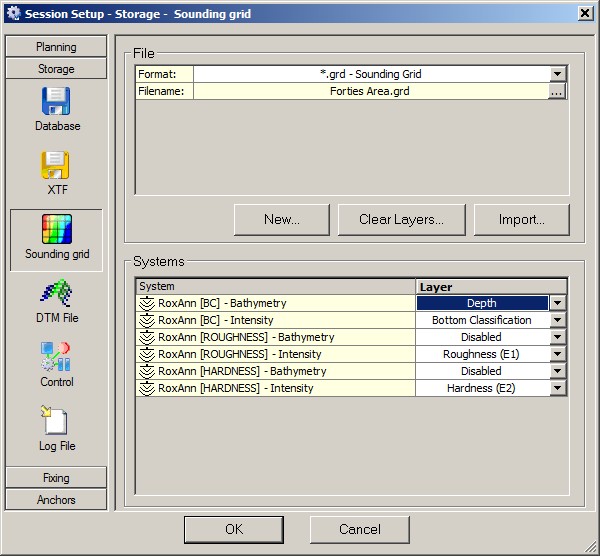Viewport: 600px width, 556px height.
Task: Open the Fixing section
Action: click(x=56, y=478)
